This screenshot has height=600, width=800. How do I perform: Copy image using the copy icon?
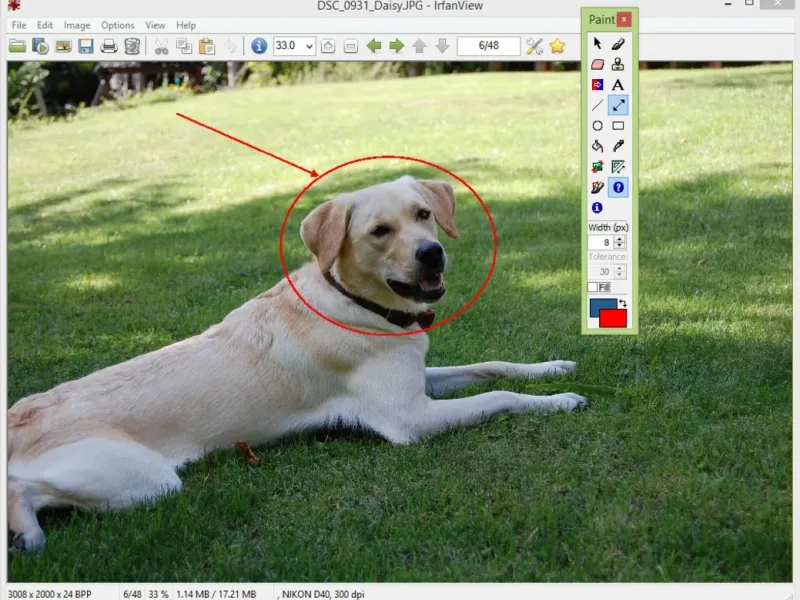click(184, 46)
